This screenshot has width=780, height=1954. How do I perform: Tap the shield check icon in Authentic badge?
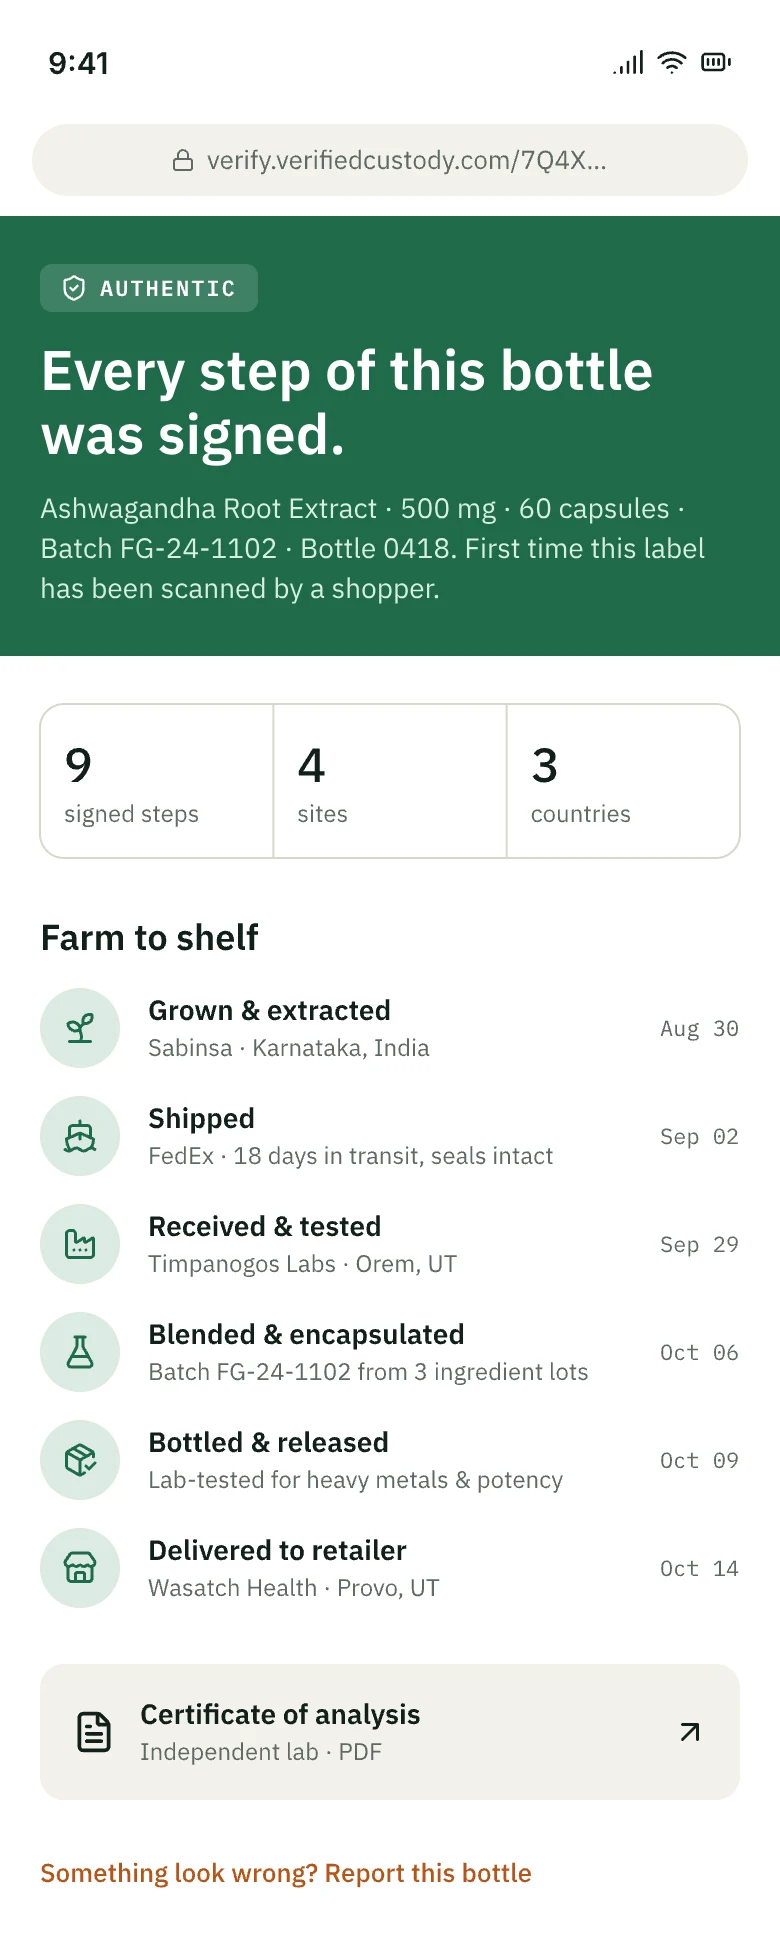click(74, 288)
